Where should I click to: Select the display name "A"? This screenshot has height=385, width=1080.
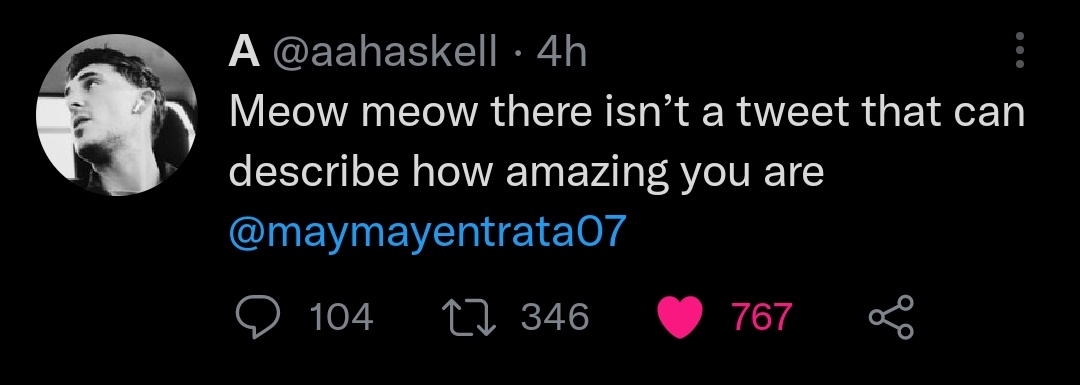[x=244, y=52]
